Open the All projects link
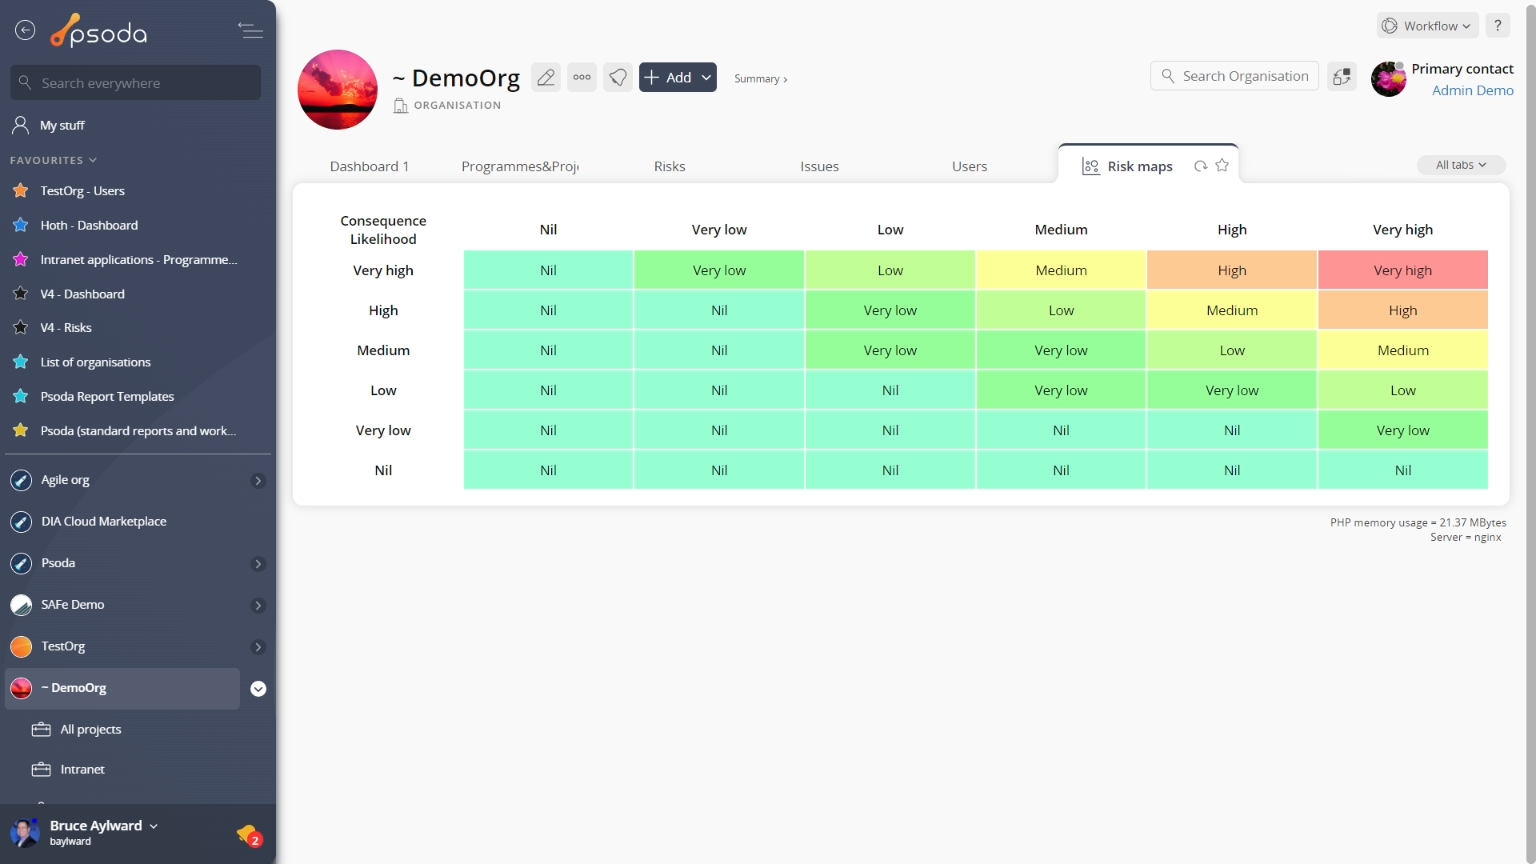This screenshot has width=1536, height=864. click(91, 729)
